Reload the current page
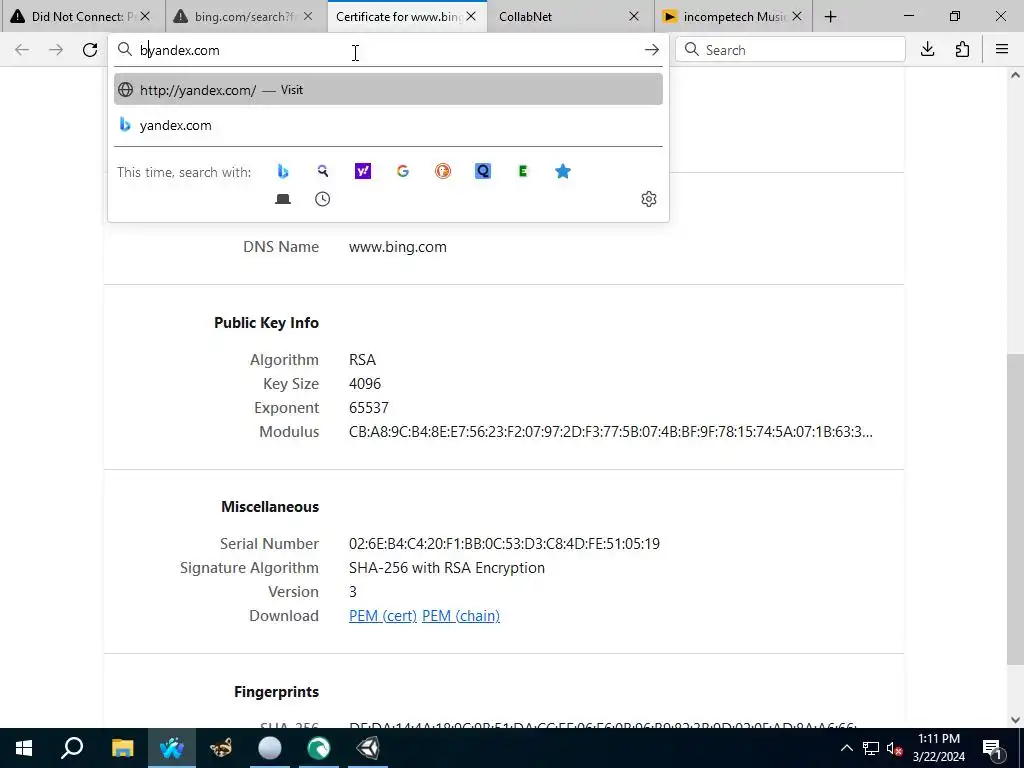 click(90, 50)
